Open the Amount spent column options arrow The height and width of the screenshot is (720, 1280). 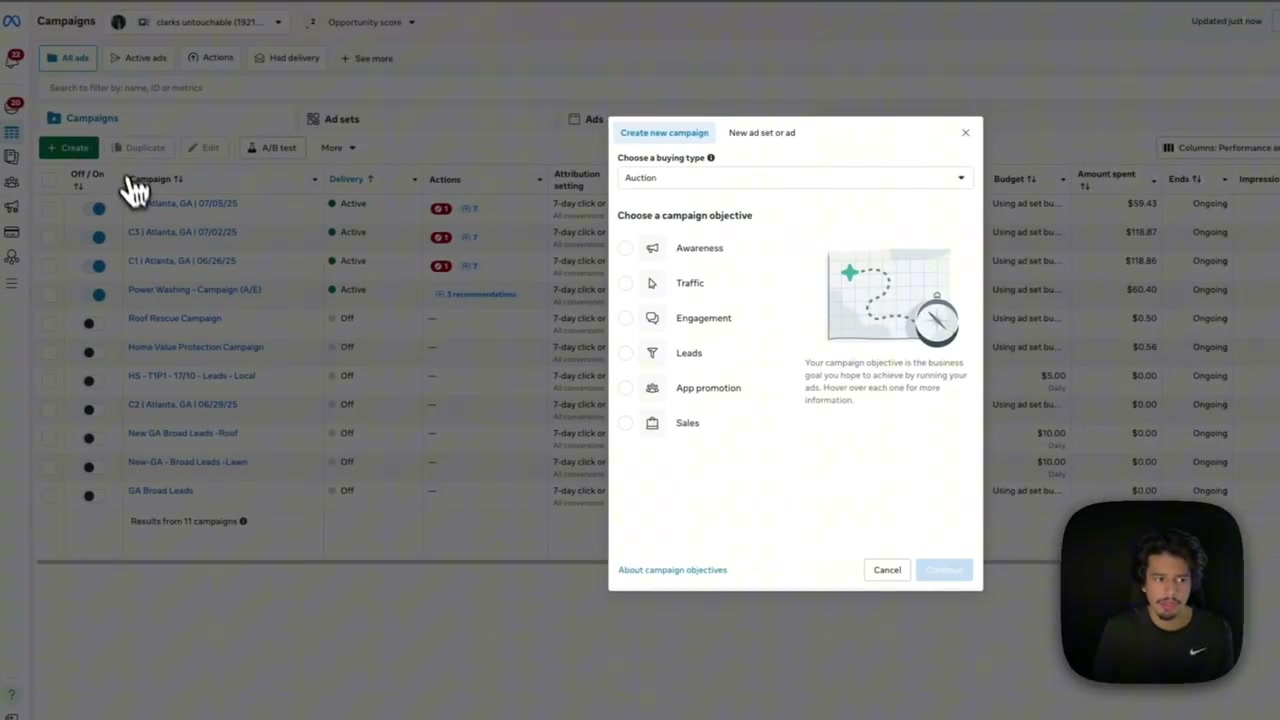coord(1153,181)
